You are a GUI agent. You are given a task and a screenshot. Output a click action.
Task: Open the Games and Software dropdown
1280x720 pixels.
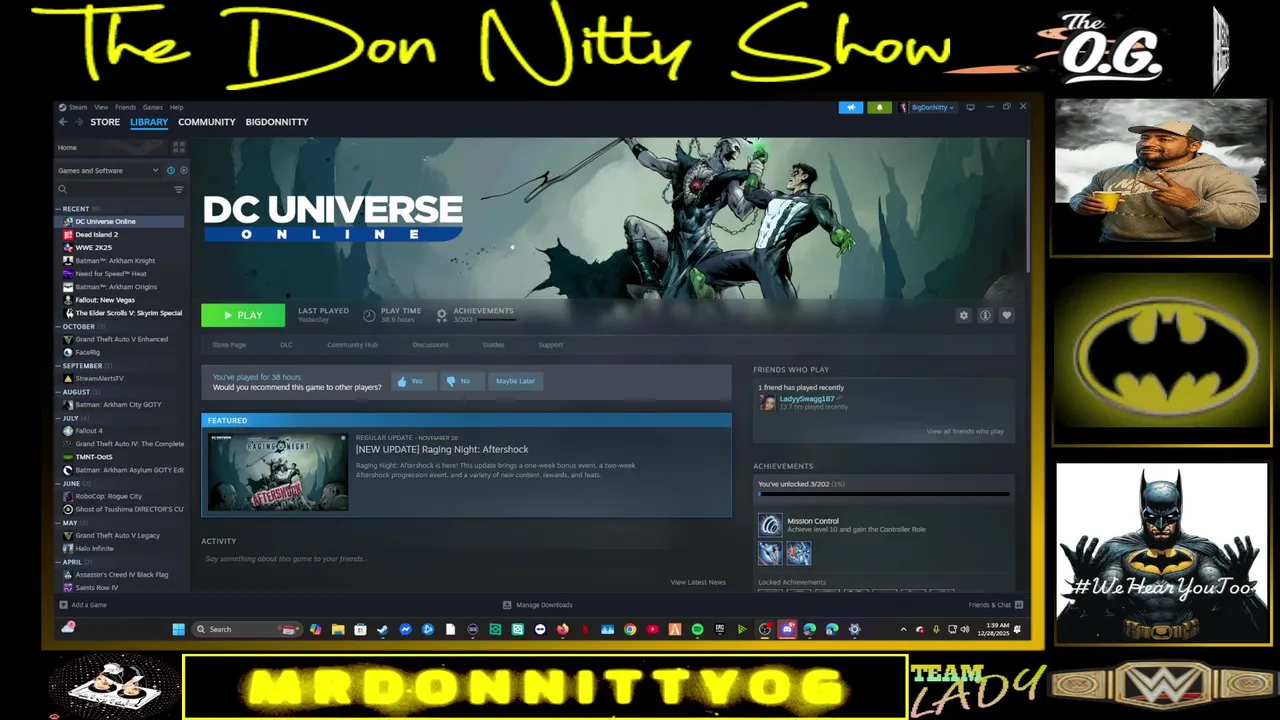(108, 170)
